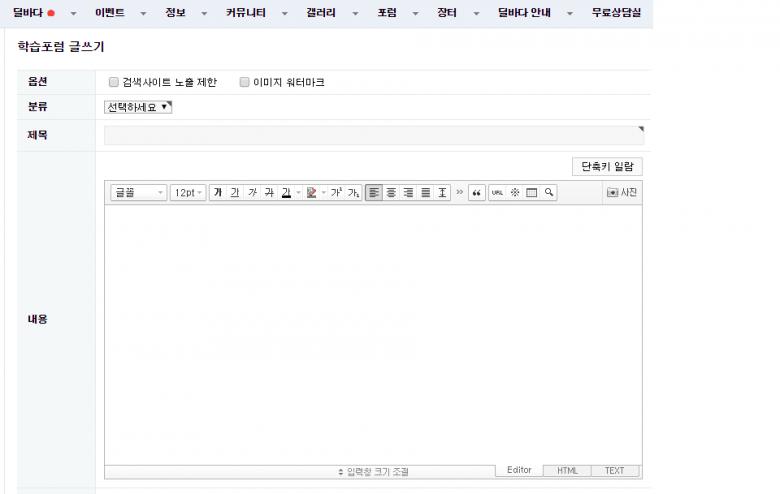Open the 글꼴 font family dropdown
The height and width of the screenshot is (494, 780).
point(138,193)
